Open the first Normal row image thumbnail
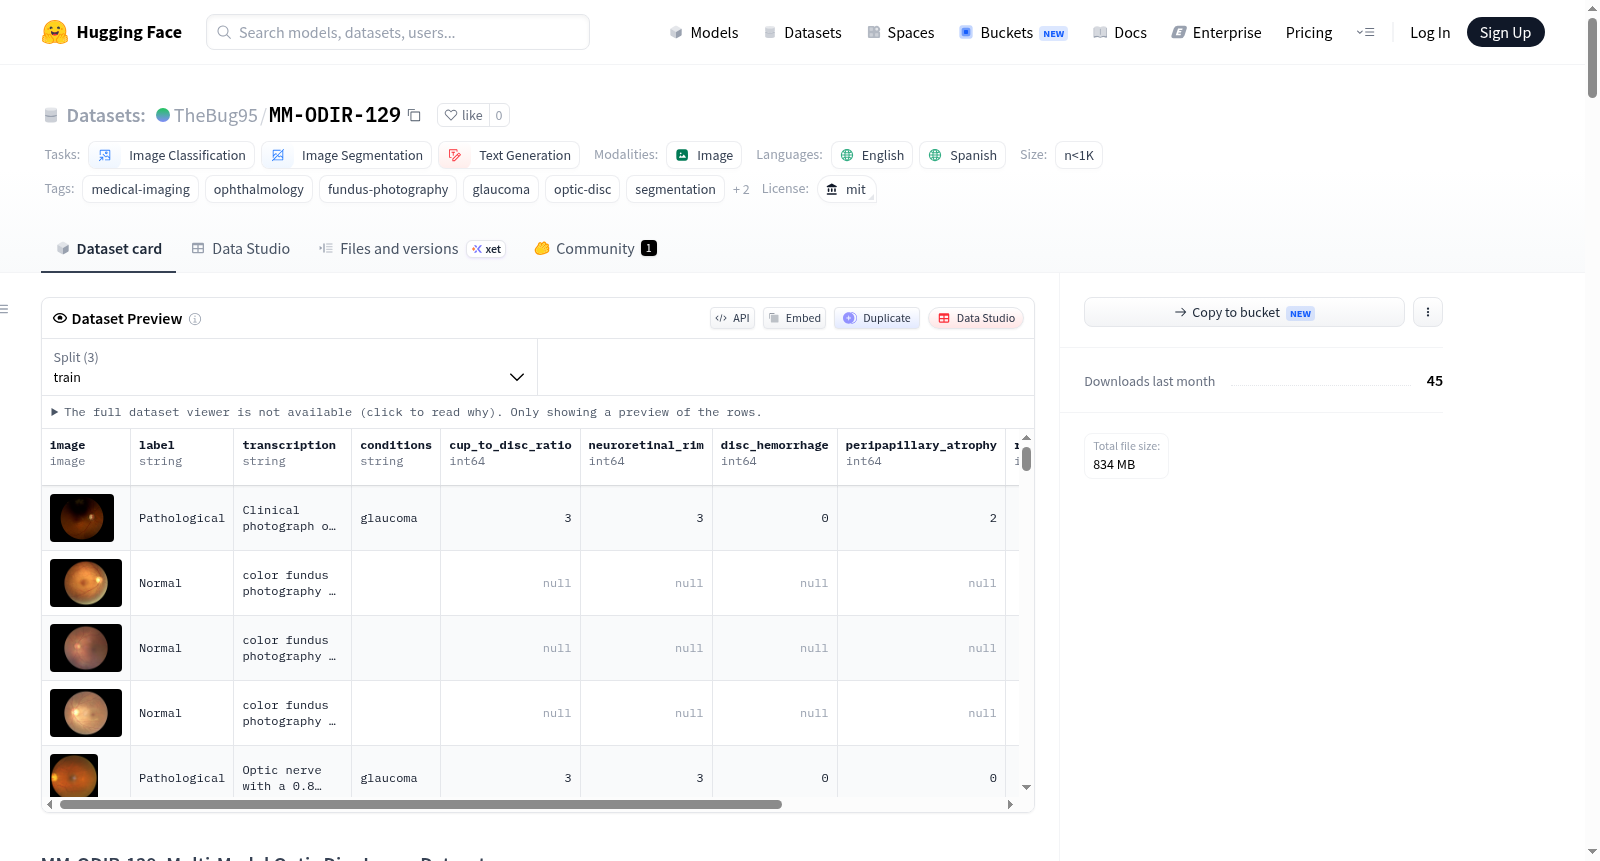 click(x=86, y=583)
